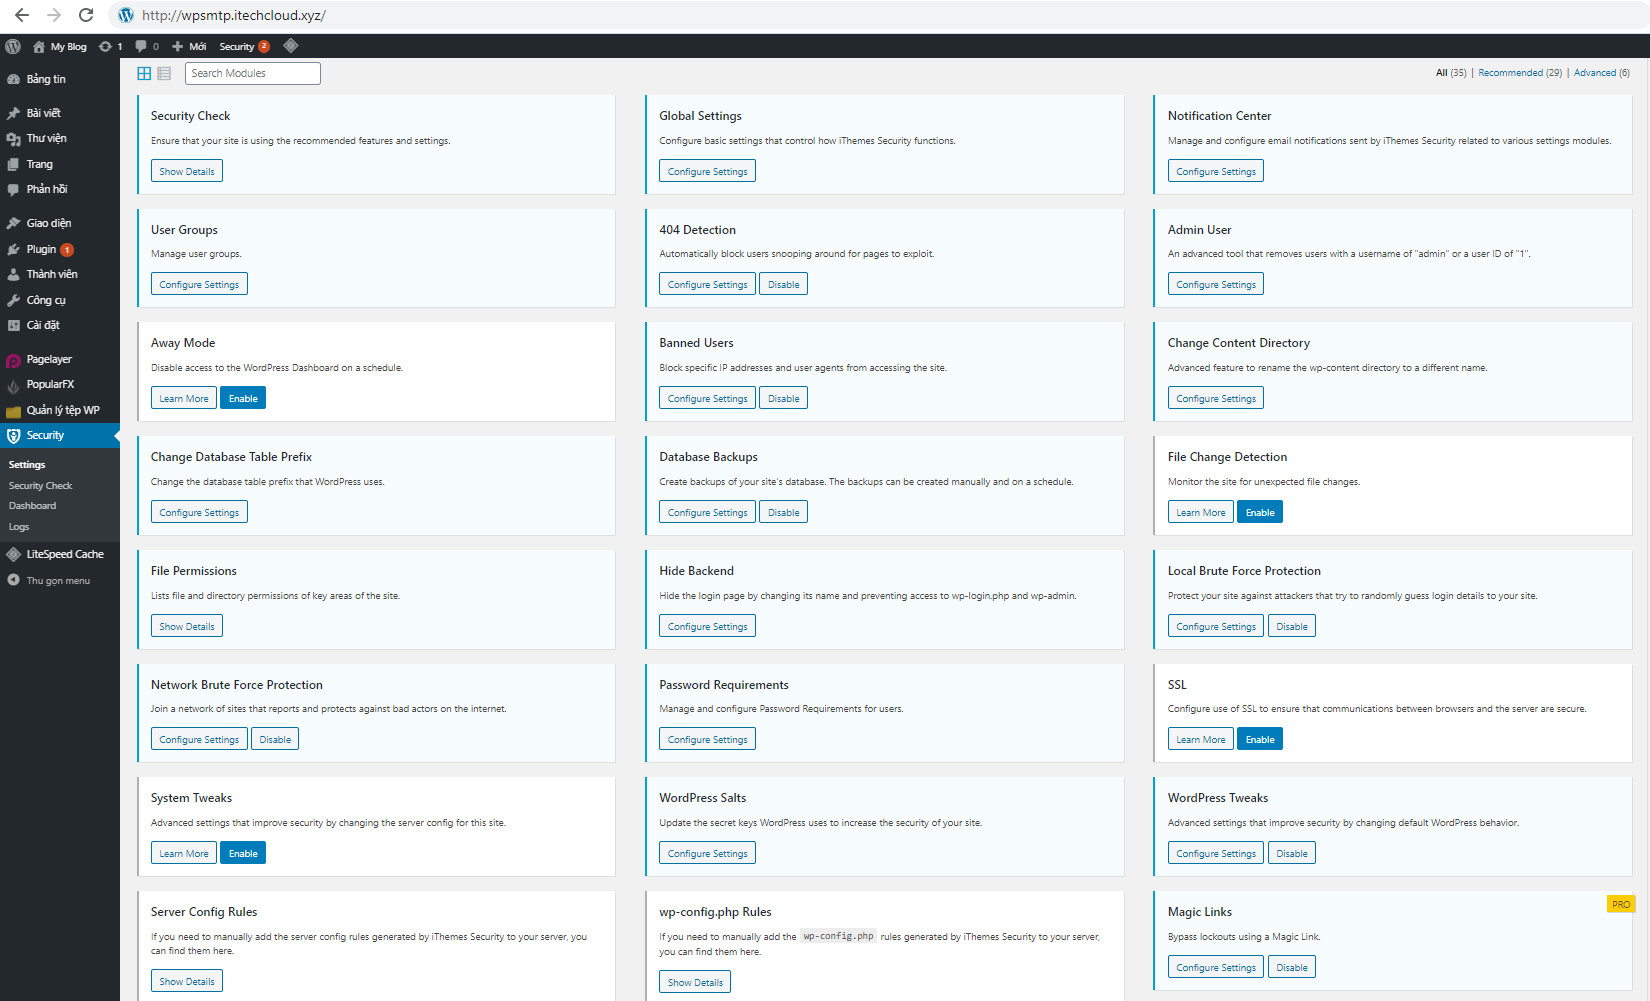Viewport: 1650px width, 1001px height.
Task: Click the browser back arrow
Action: click(22, 15)
